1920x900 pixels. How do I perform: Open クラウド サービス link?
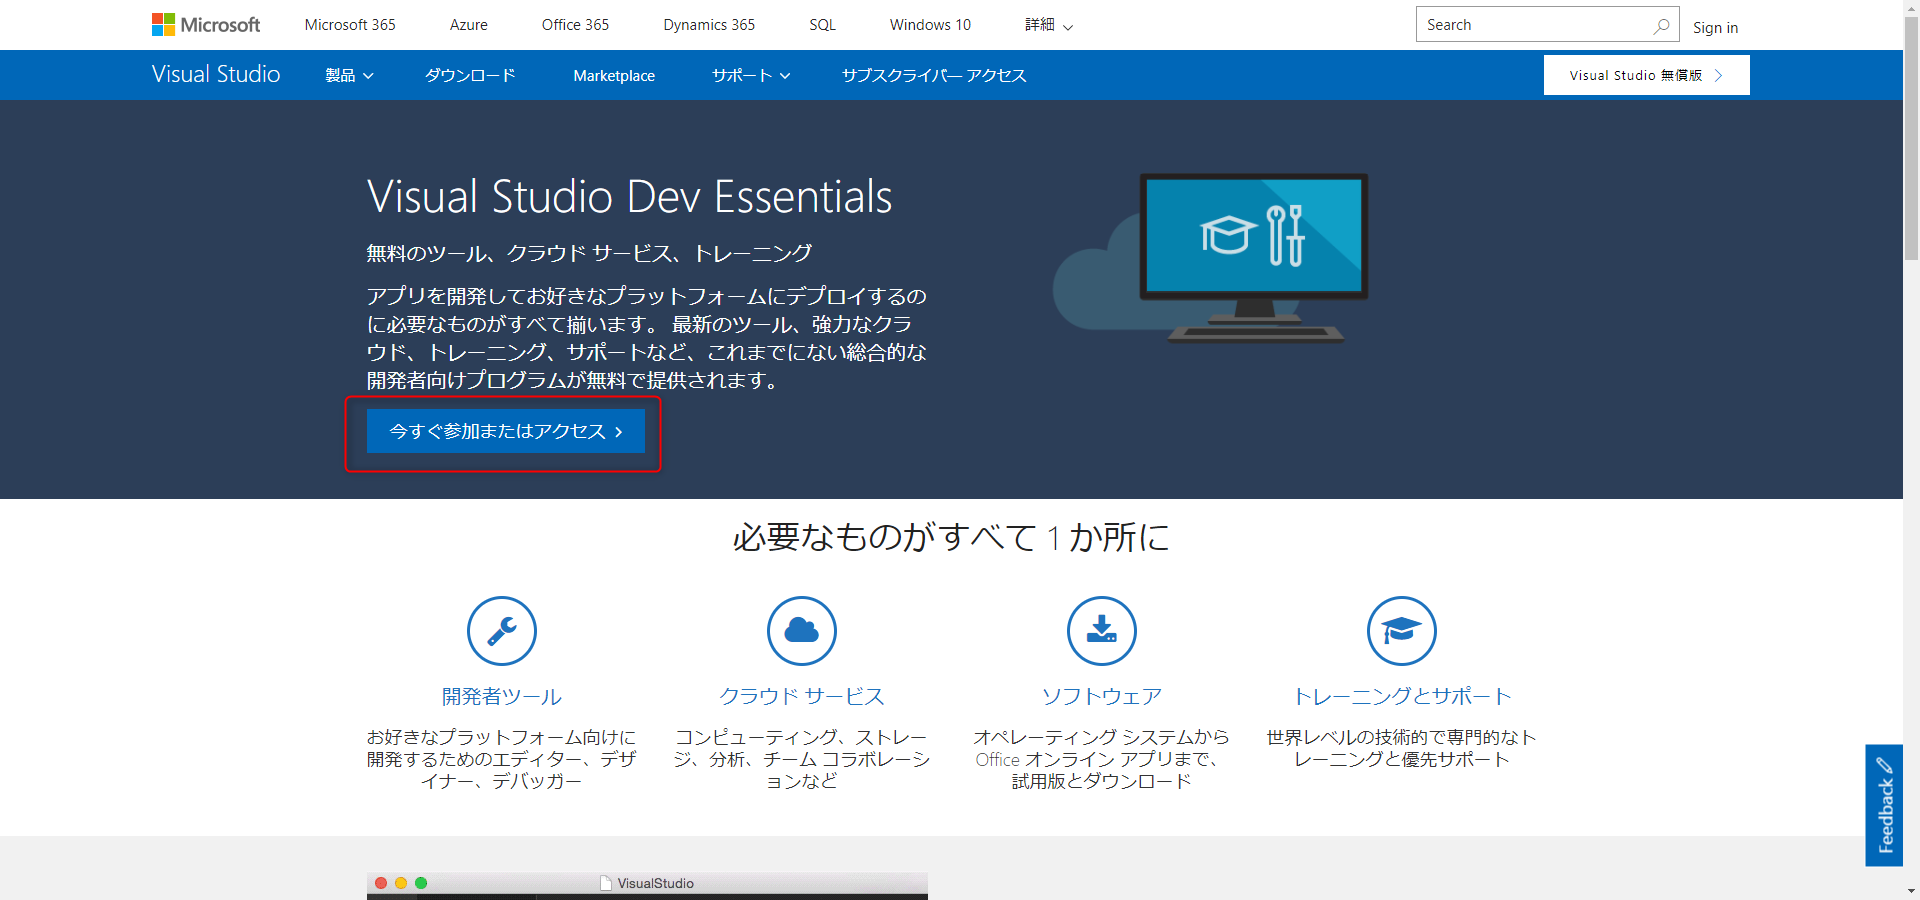pyautogui.click(x=802, y=696)
